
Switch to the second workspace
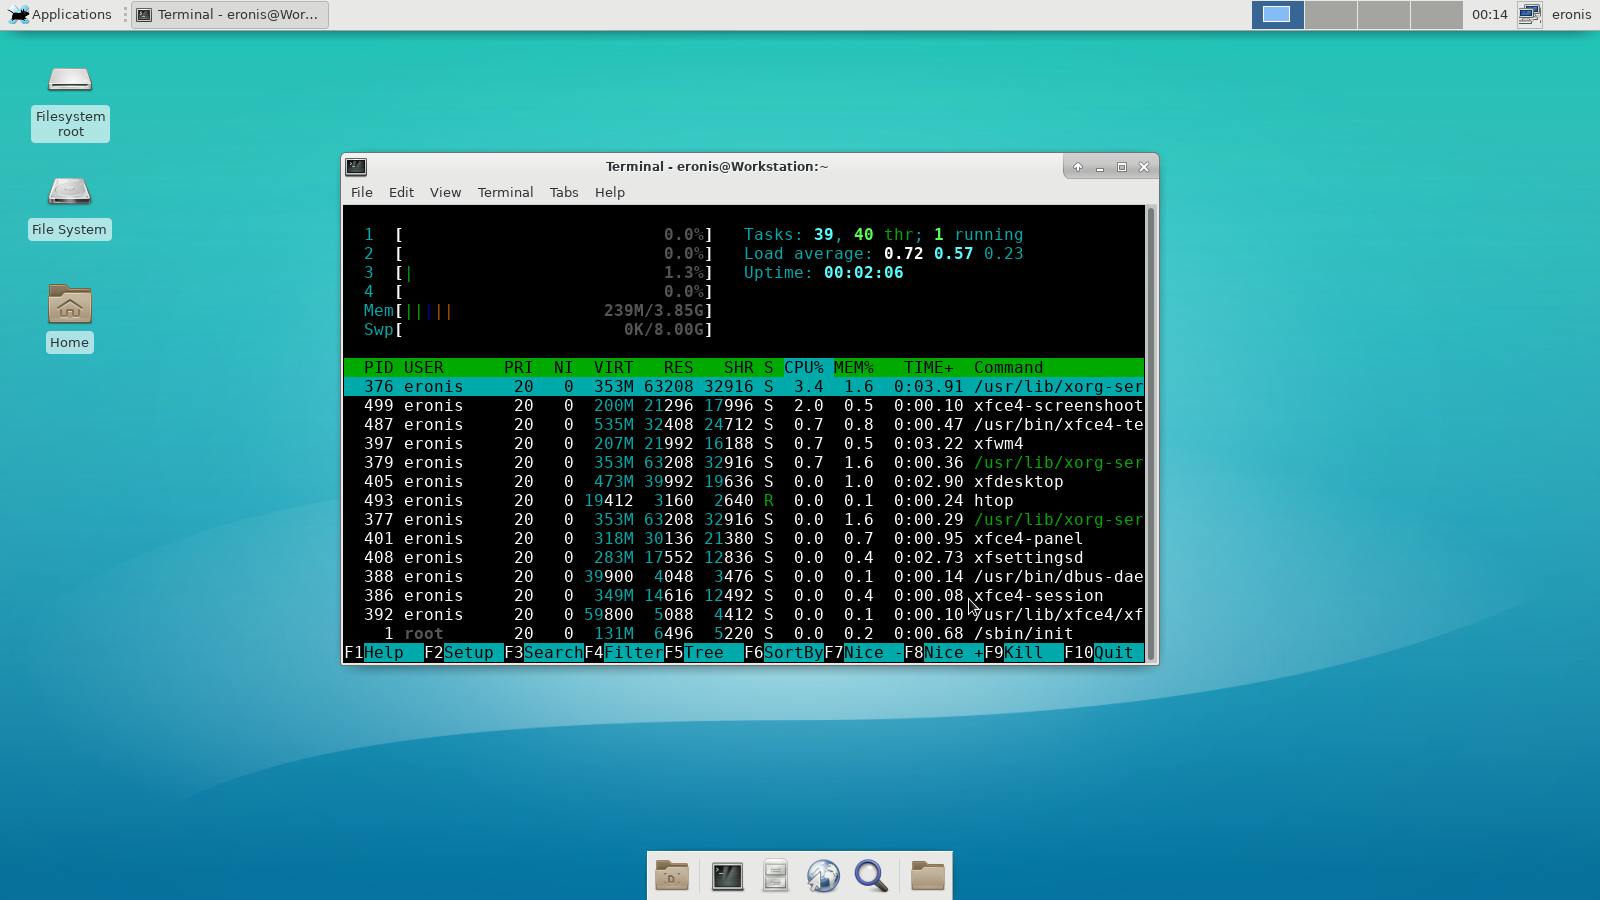pos(1330,14)
